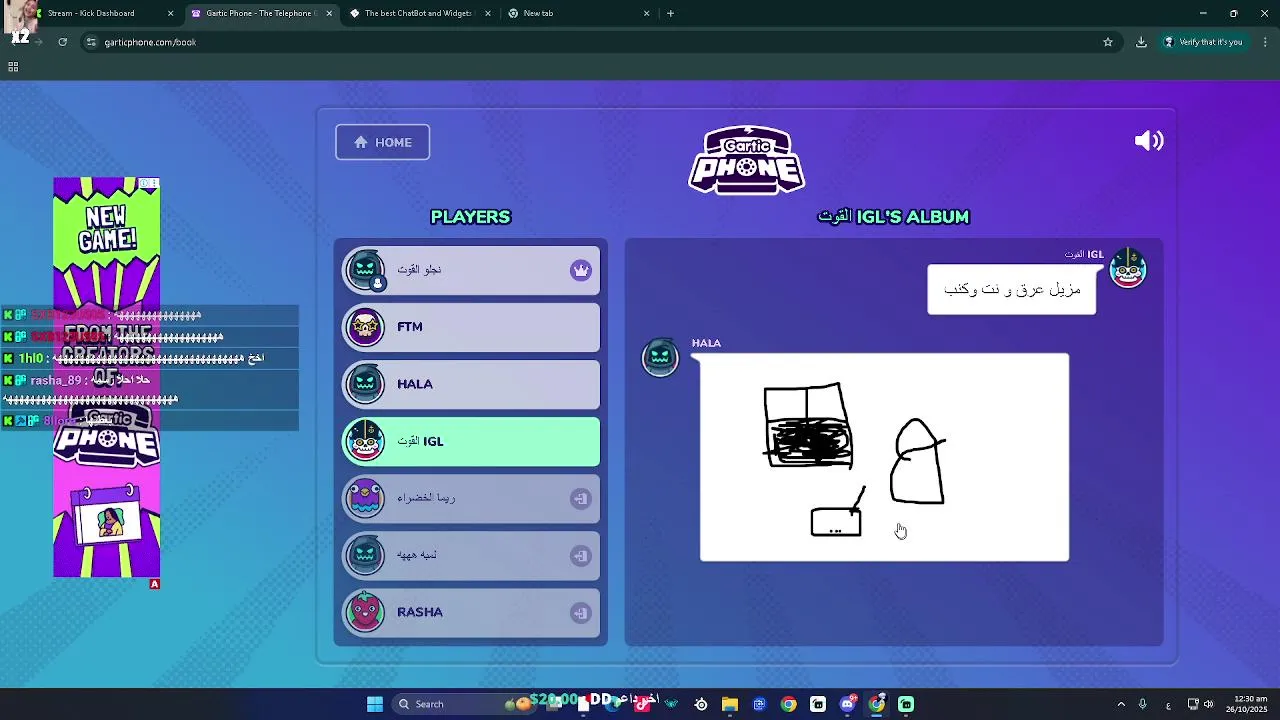1280x720 pixels.
Task: Open the Google Chrome taskbar icon
Action: click(789, 704)
